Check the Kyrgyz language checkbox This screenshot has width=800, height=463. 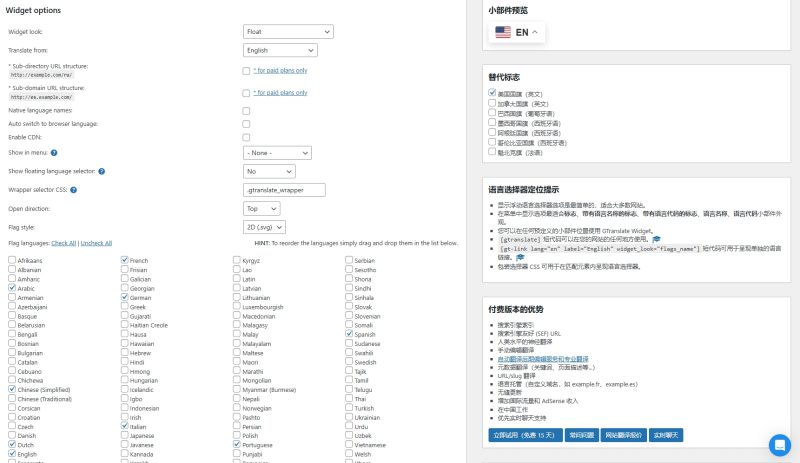[237, 260]
